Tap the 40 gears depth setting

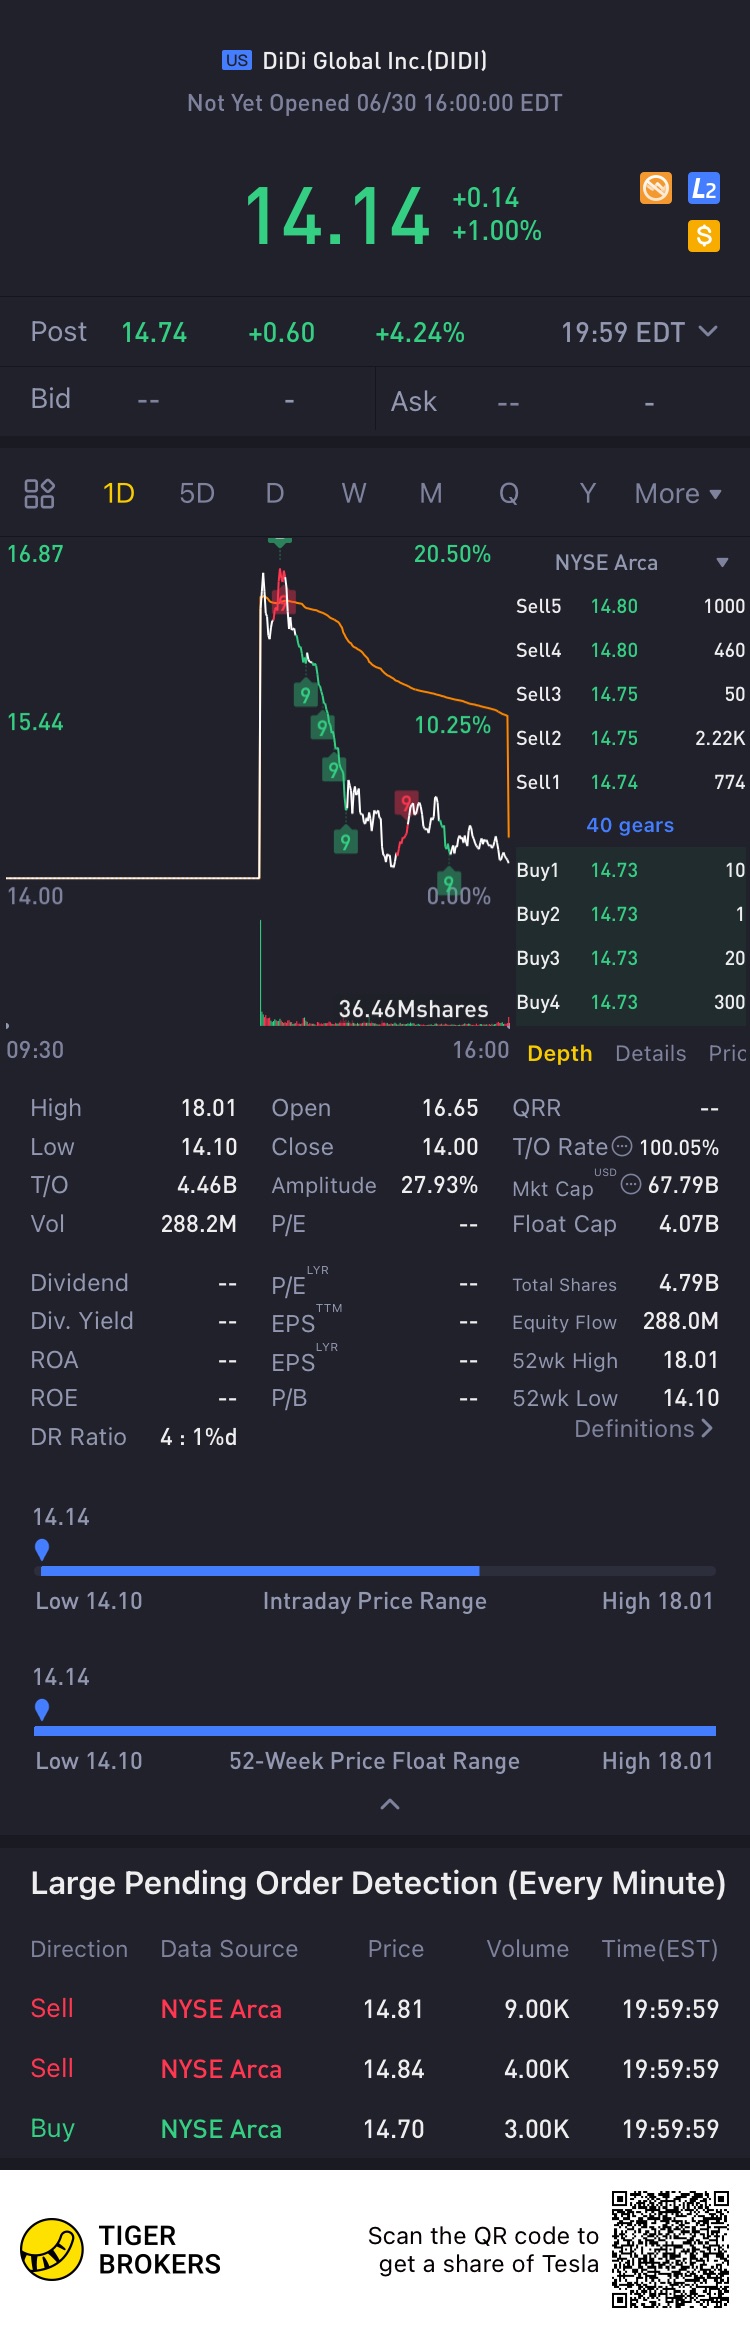click(x=630, y=825)
